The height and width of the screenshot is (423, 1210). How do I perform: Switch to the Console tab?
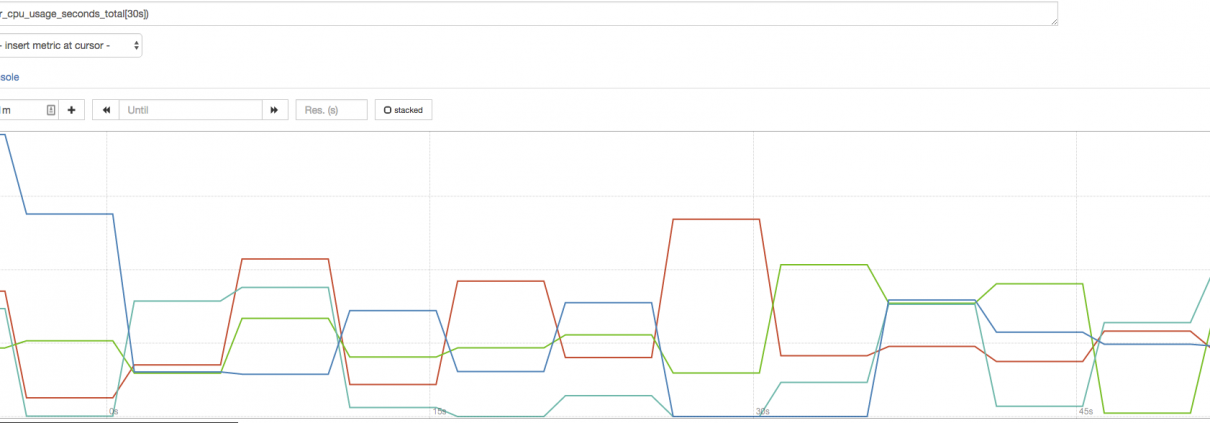pyautogui.click(x=9, y=77)
